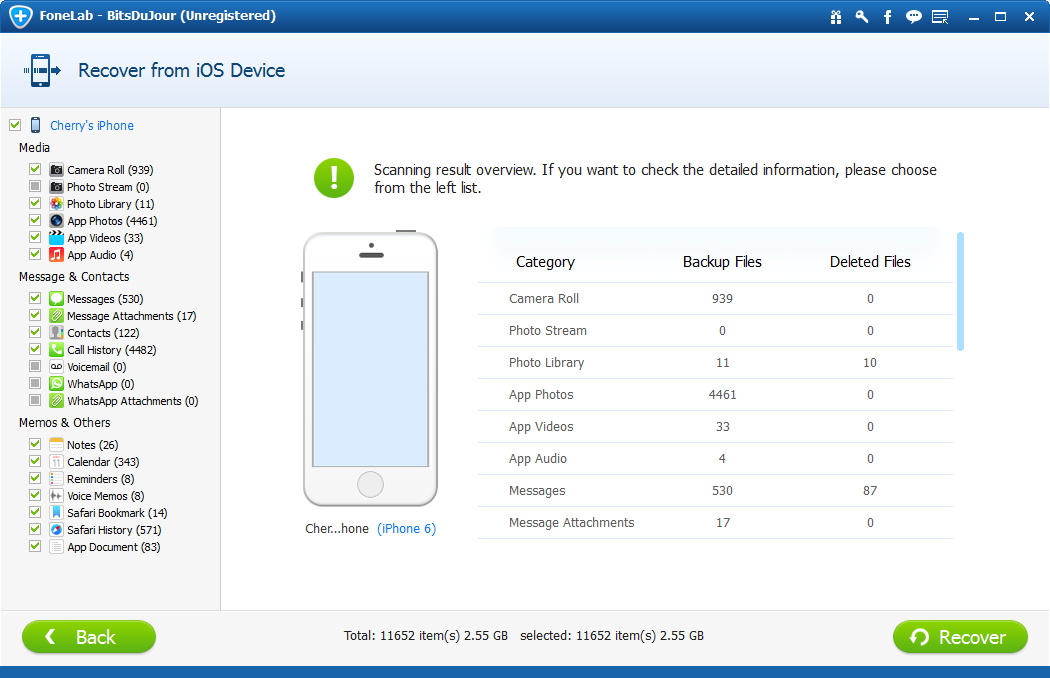Uncheck the Cherry's iPhone checkbox
This screenshot has height=678, width=1050.
[15, 125]
